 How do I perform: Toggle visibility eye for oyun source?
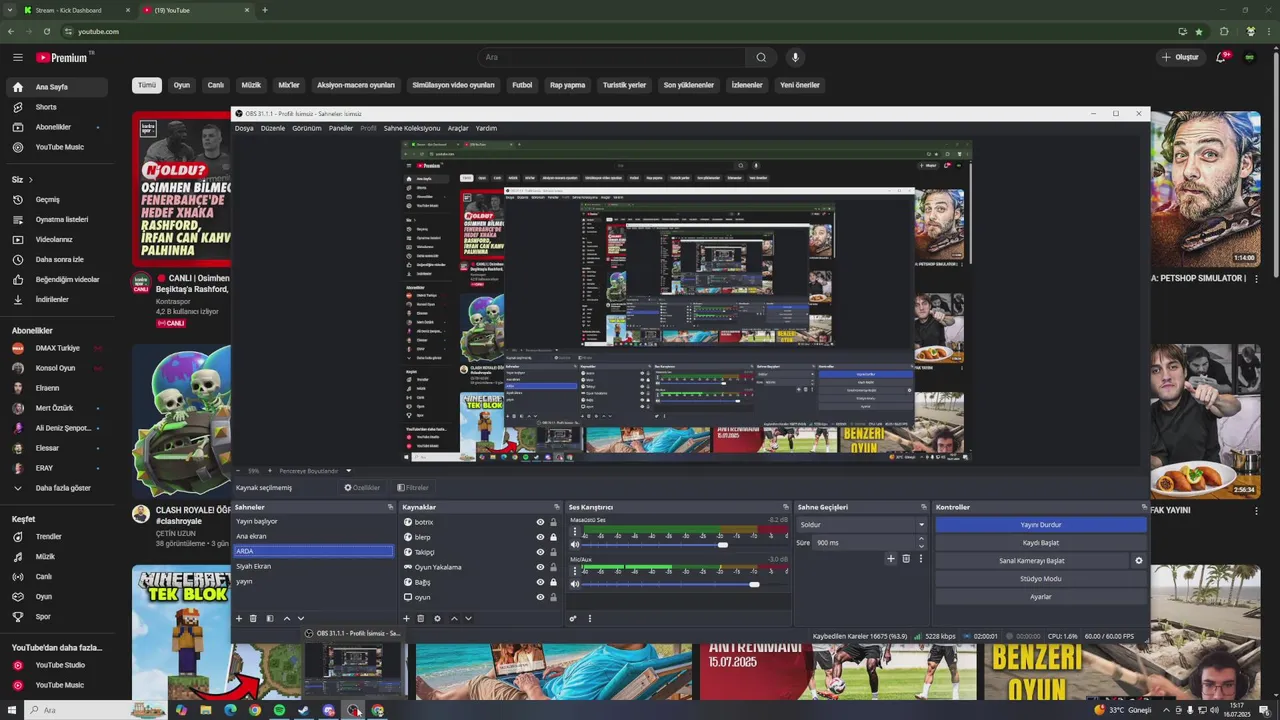(540, 597)
